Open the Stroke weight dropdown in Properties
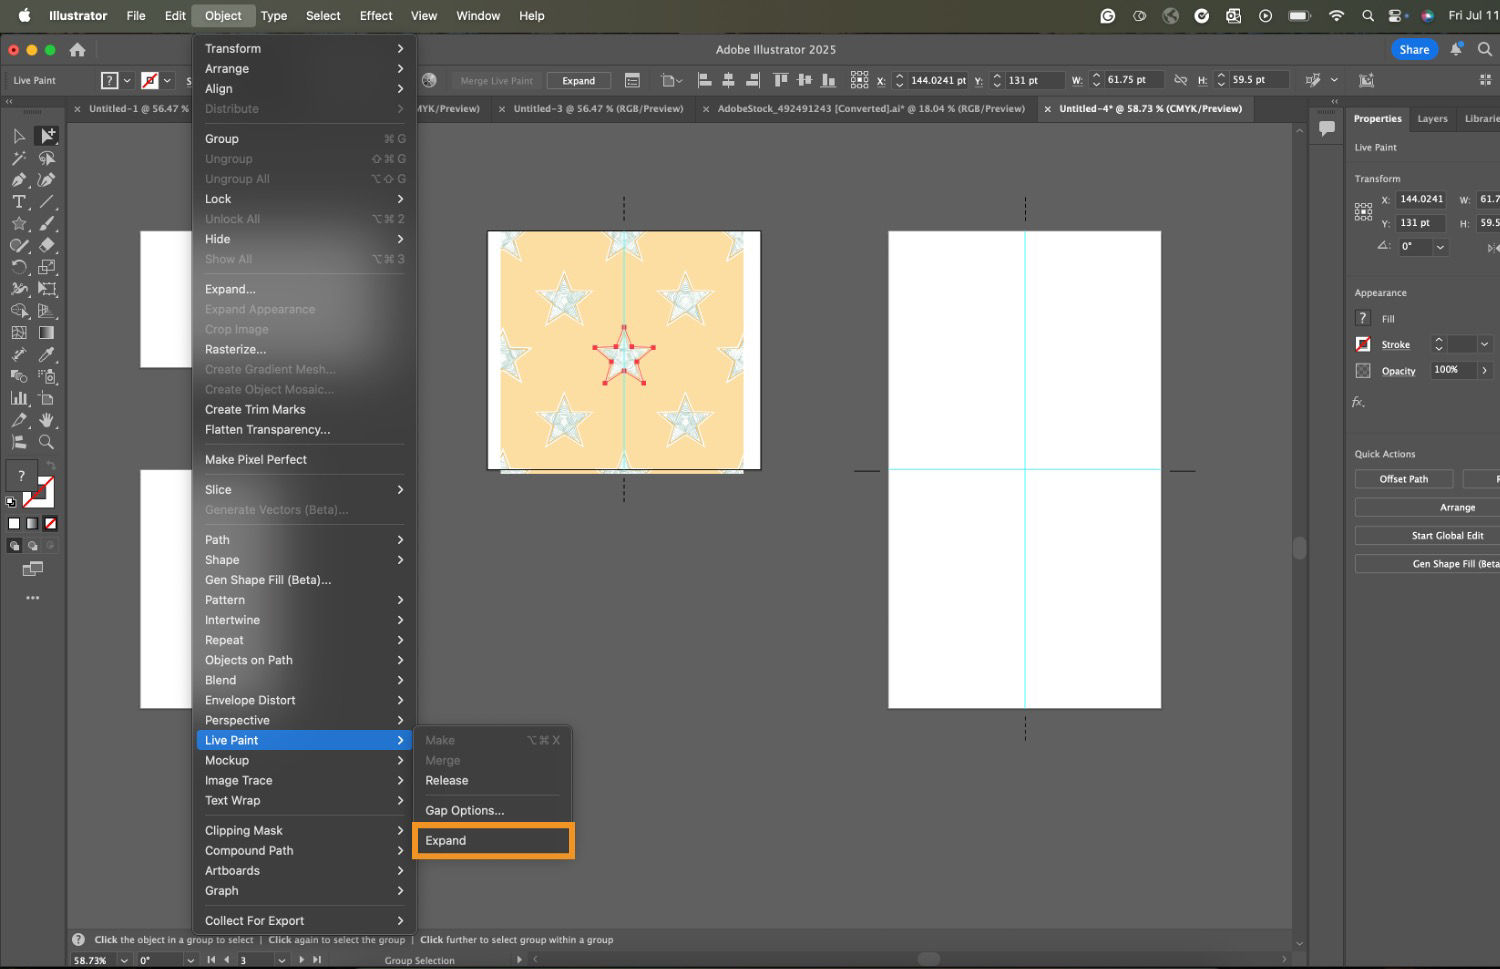Screen dimensions: 1500x969 pyautogui.click(x=1484, y=344)
